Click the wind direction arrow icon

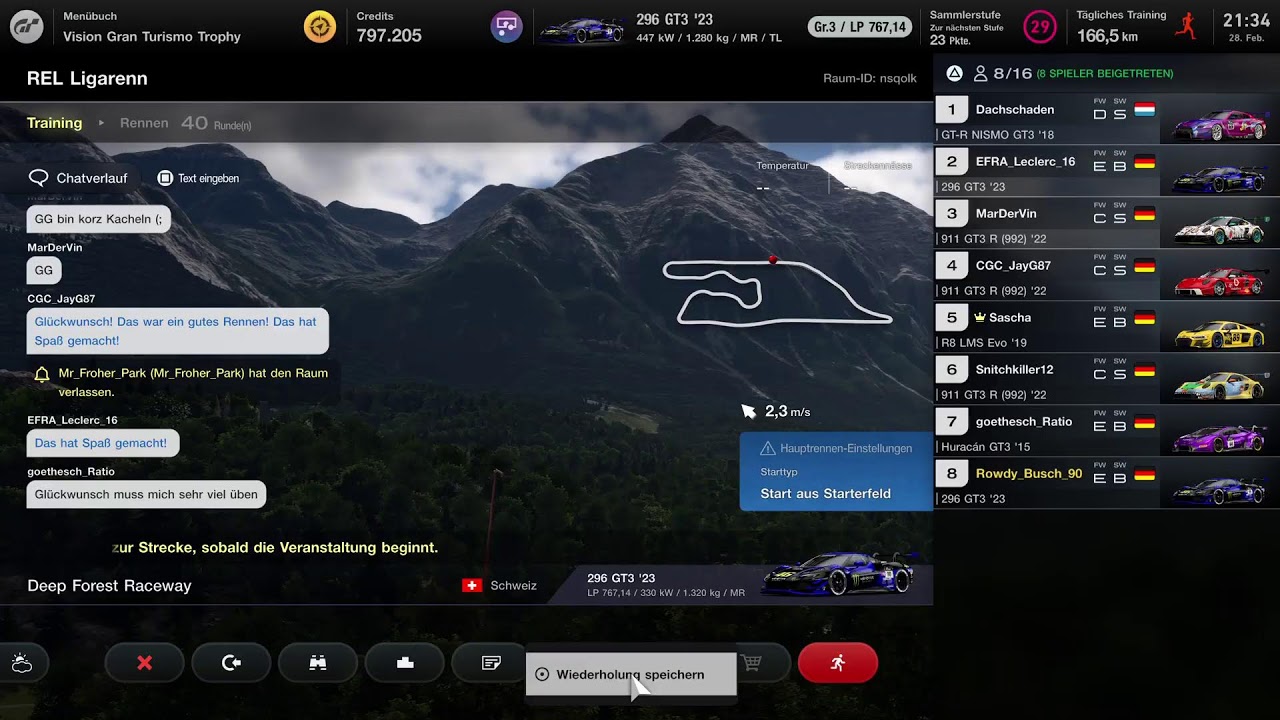click(x=749, y=411)
